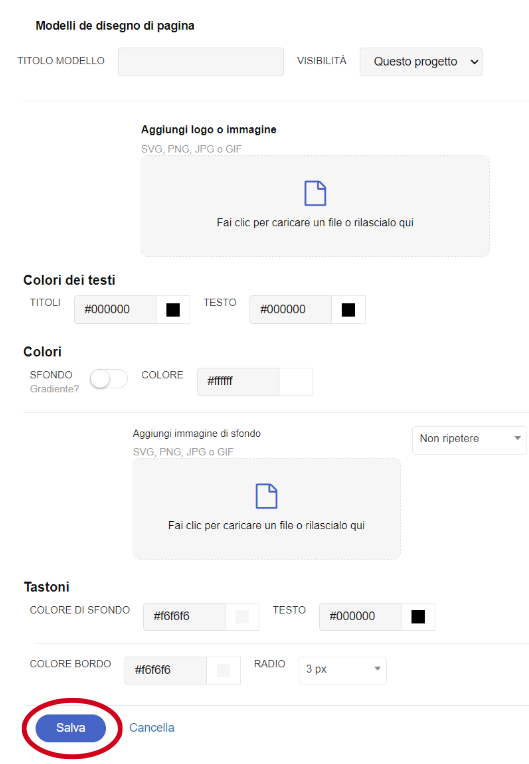This screenshot has width=529, height=764.
Task: Click the background image upload file icon
Action: [266, 496]
